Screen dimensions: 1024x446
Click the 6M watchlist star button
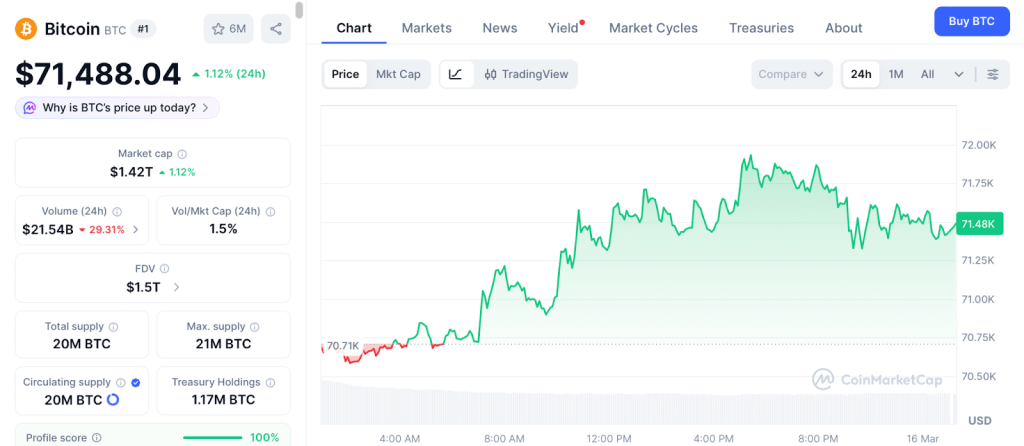[x=229, y=28]
